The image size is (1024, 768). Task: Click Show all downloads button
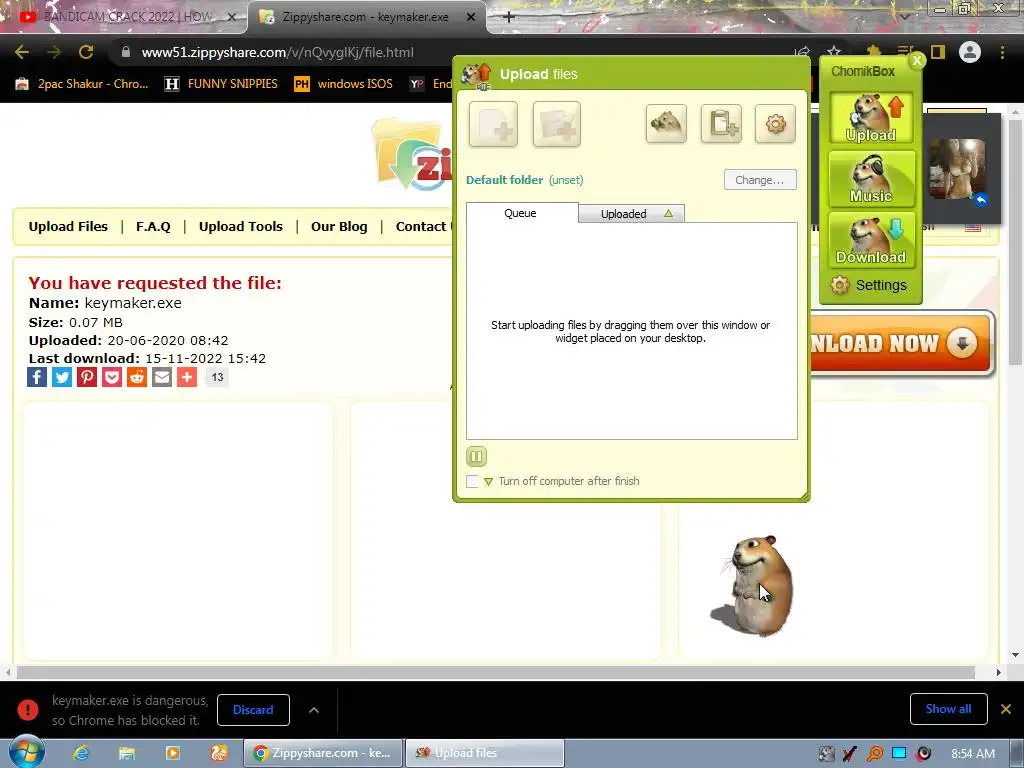pos(948,709)
